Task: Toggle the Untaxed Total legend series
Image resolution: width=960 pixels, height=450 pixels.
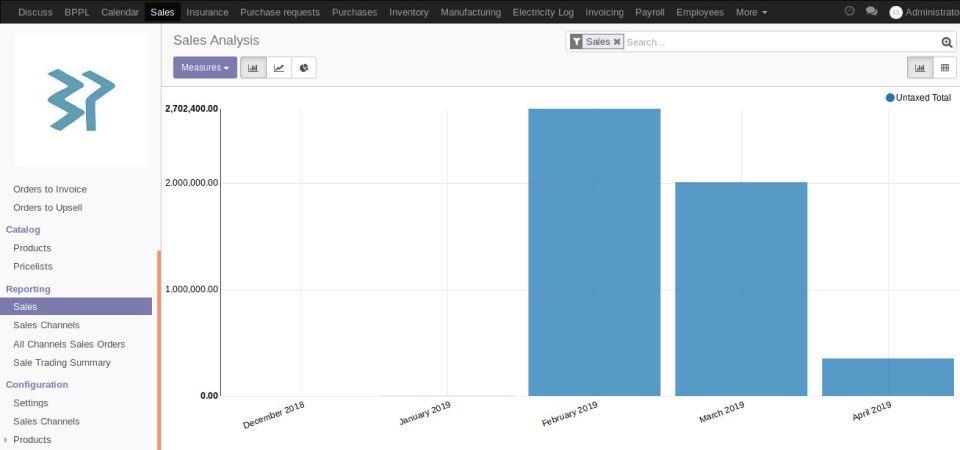Action: [918, 98]
